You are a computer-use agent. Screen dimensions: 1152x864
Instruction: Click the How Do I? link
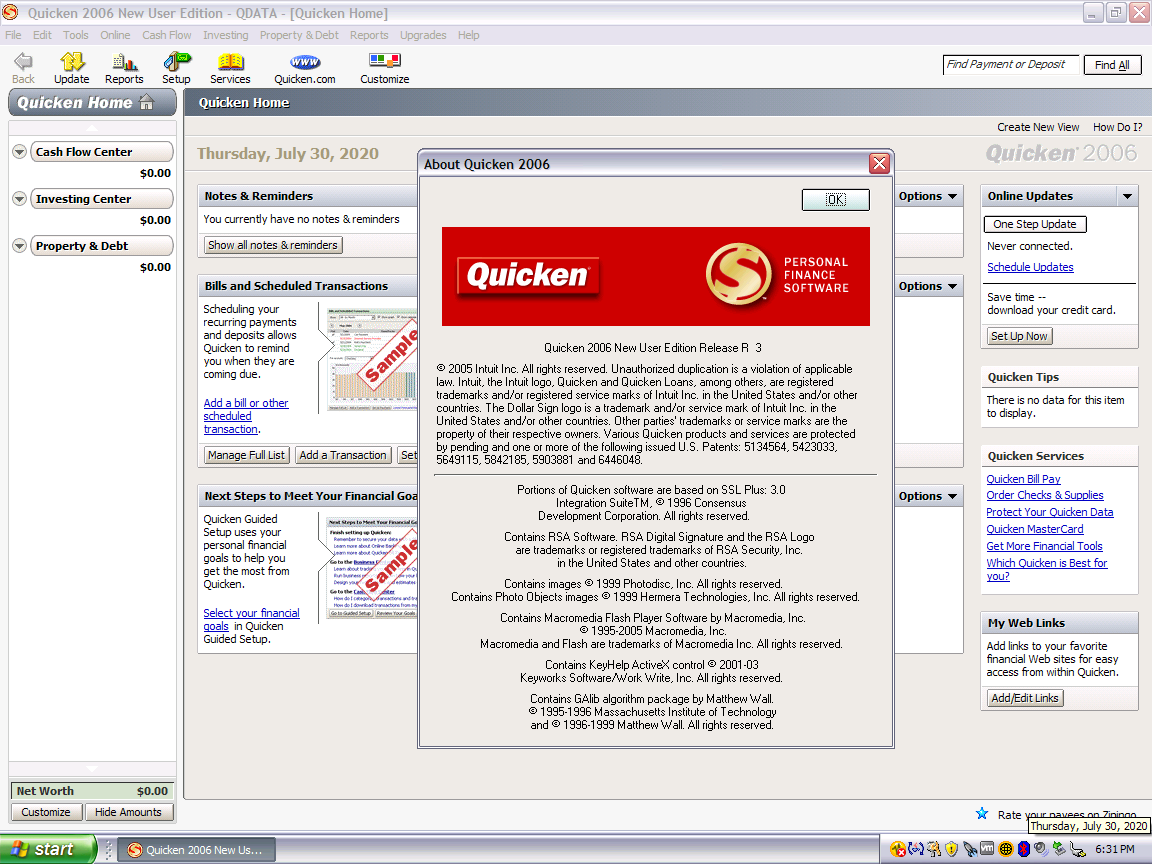(1117, 127)
